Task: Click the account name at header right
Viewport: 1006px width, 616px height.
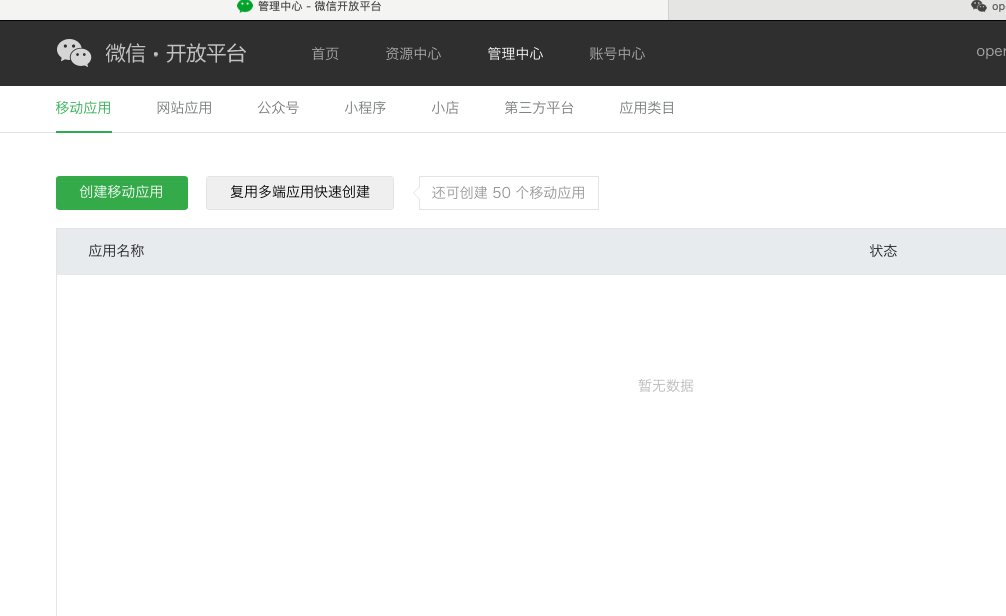Action: [x=991, y=51]
